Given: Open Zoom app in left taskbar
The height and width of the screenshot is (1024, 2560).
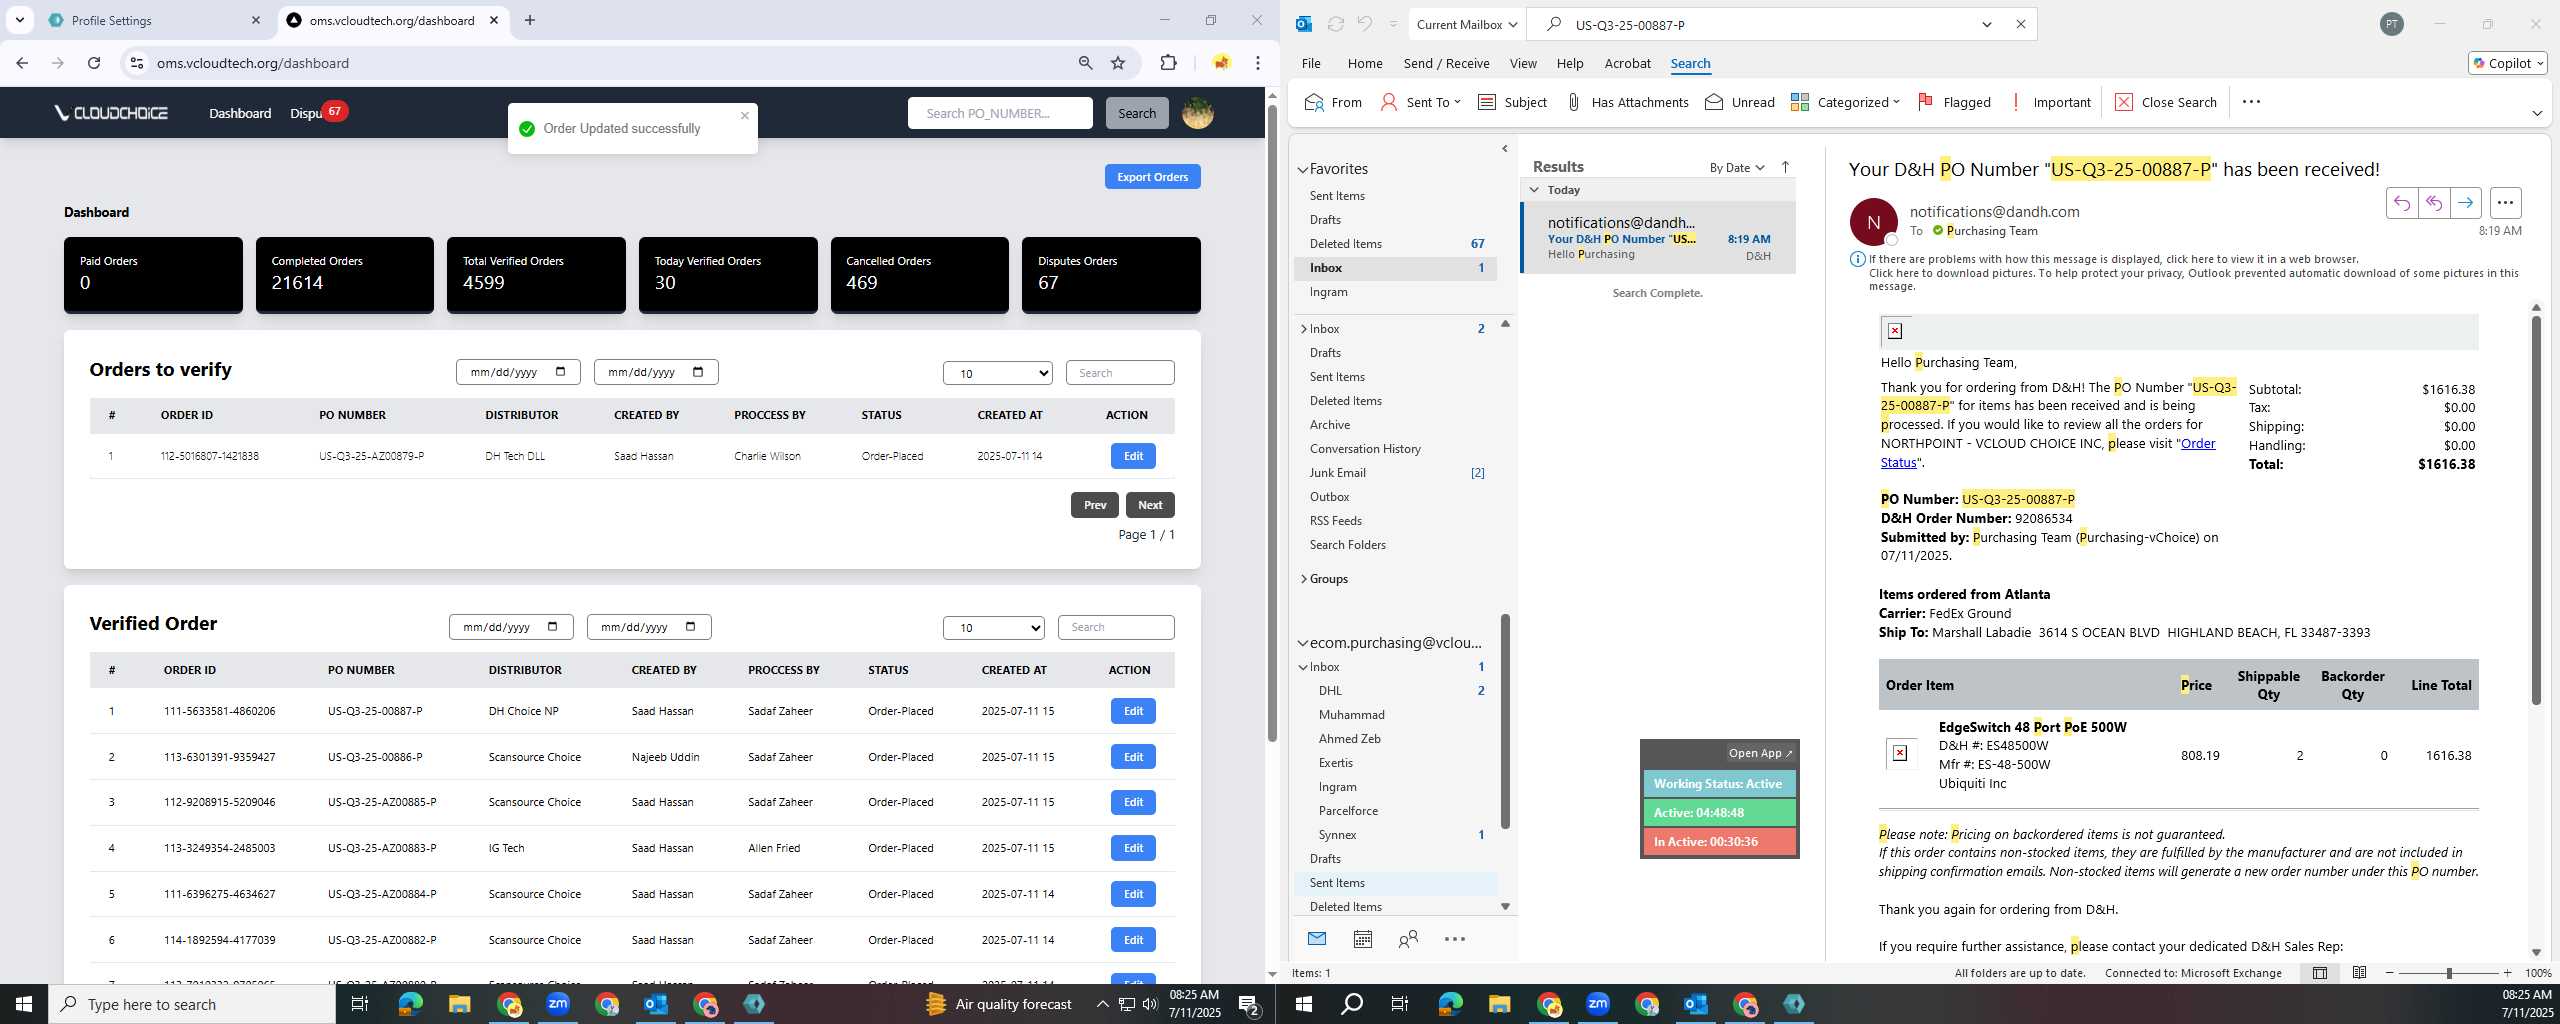Looking at the screenshot, I should [558, 1004].
